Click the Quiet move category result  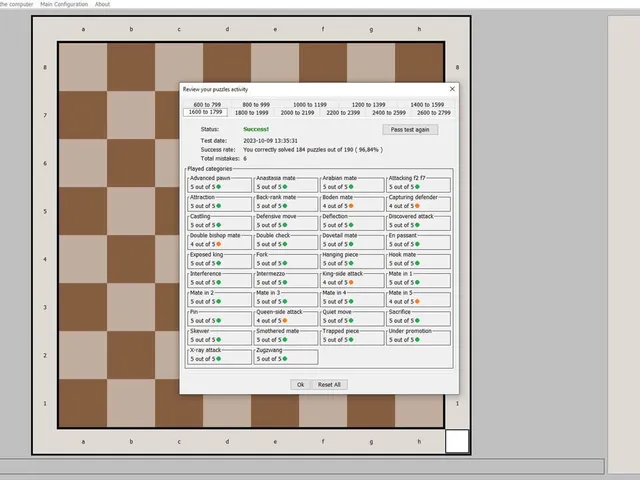click(352, 318)
